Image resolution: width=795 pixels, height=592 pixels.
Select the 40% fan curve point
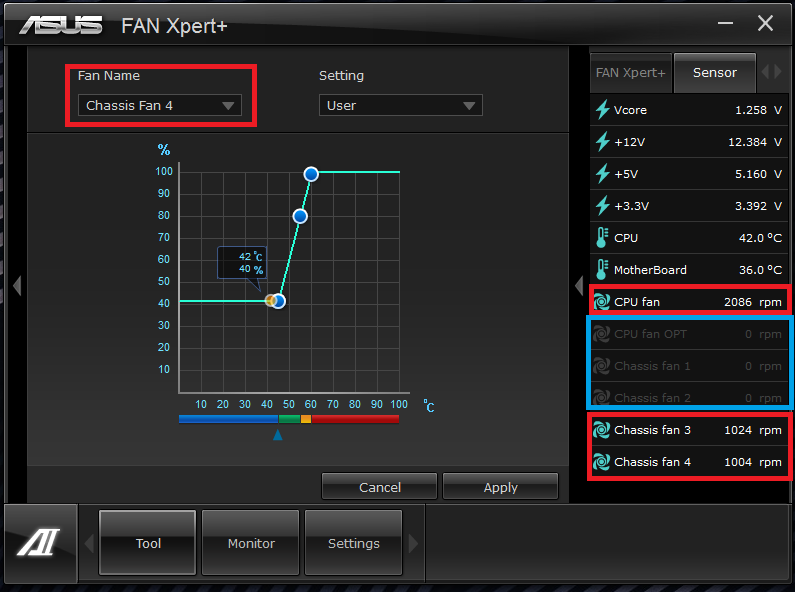click(278, 301)
